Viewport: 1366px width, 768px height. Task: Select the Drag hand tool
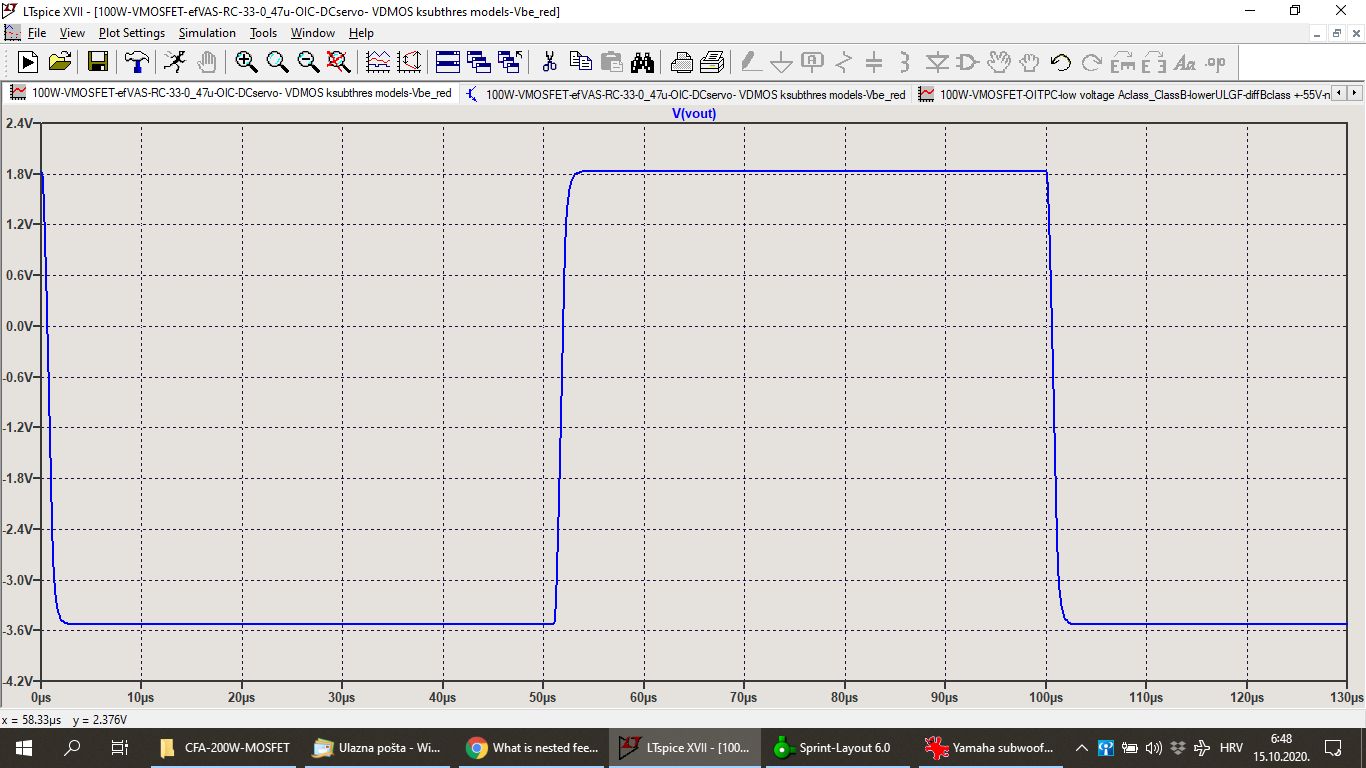point(1029,62)
